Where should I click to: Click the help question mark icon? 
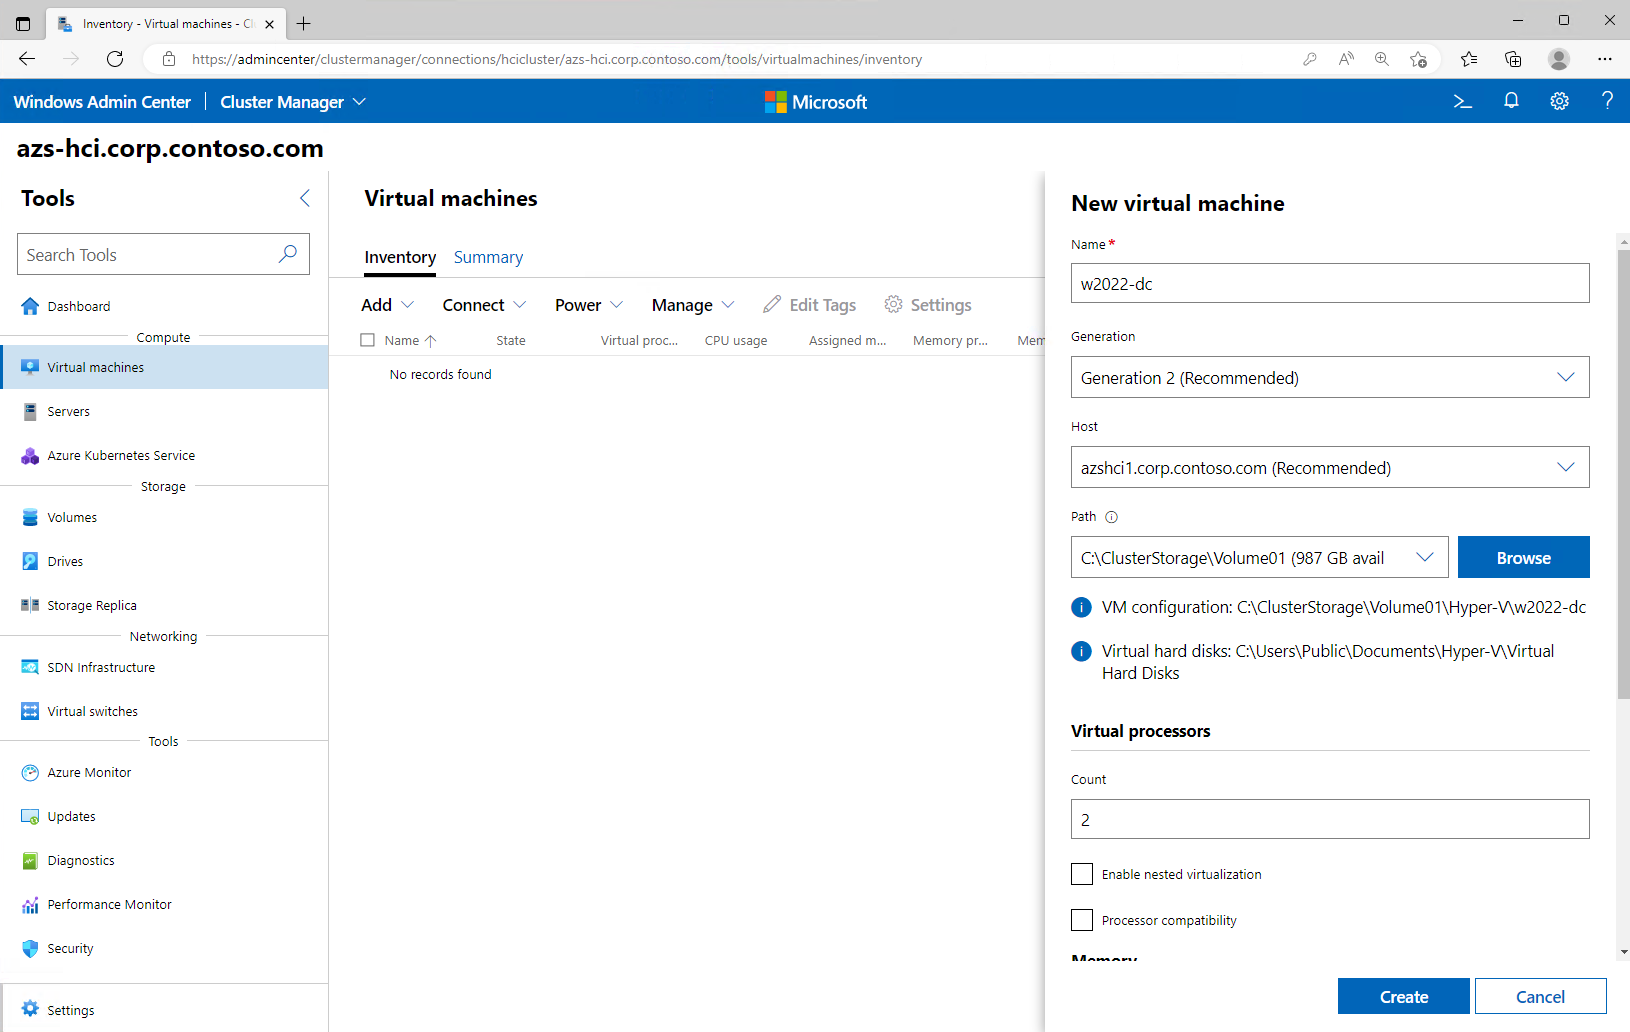(x=1607, y=101)
